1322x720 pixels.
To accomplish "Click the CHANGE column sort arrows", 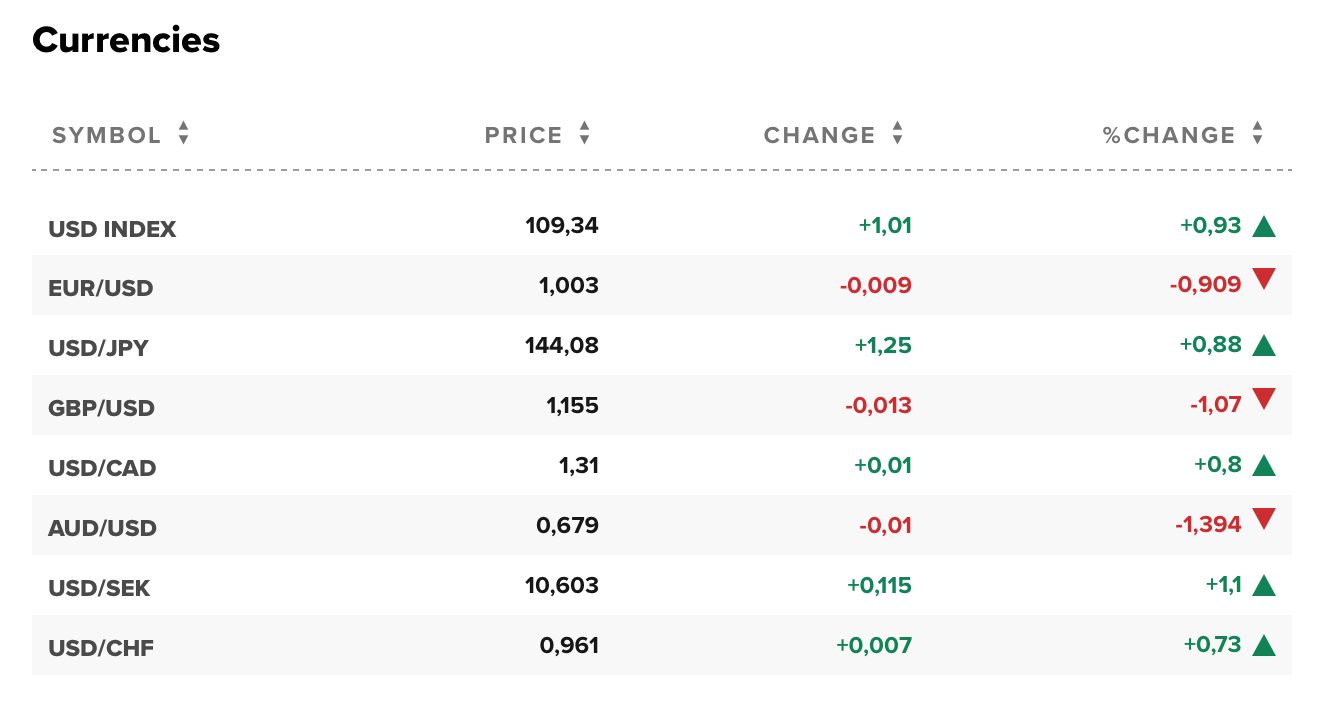I will coord(897,133).
